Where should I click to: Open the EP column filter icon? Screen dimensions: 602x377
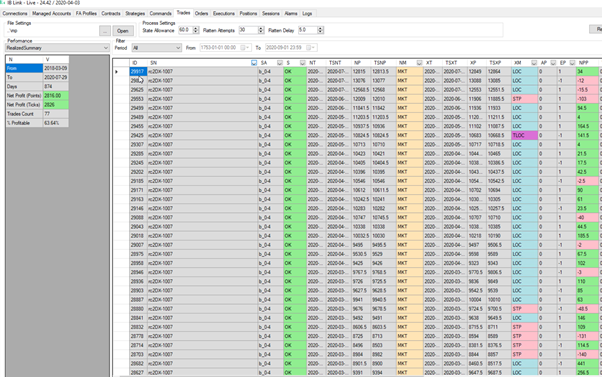(572, 63)
